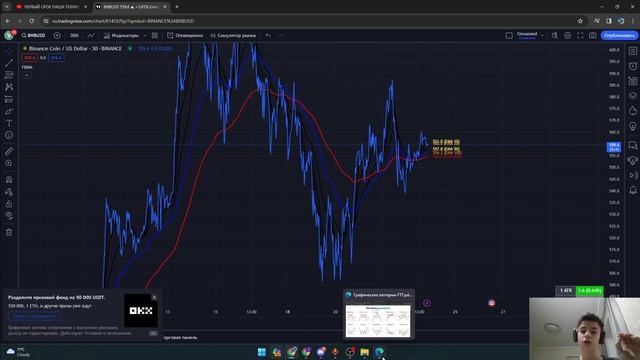Switch to the BNBUSD browser tab
This screenshot has width=640, height=360.
point(131,7)
